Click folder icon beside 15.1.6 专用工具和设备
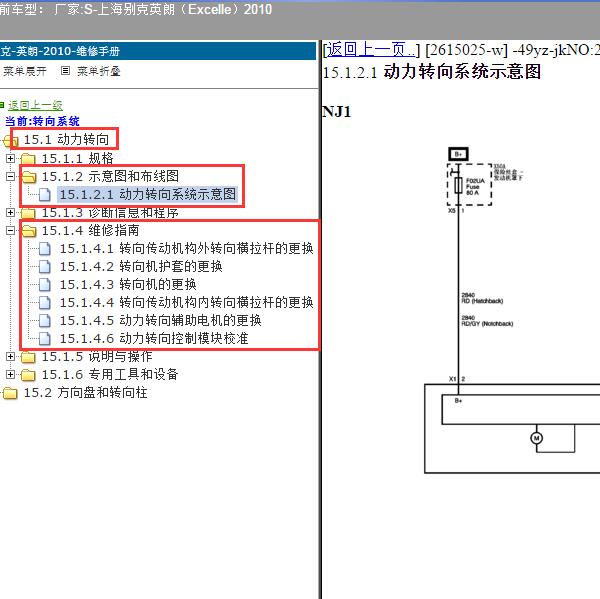 [x=28, y=375]
